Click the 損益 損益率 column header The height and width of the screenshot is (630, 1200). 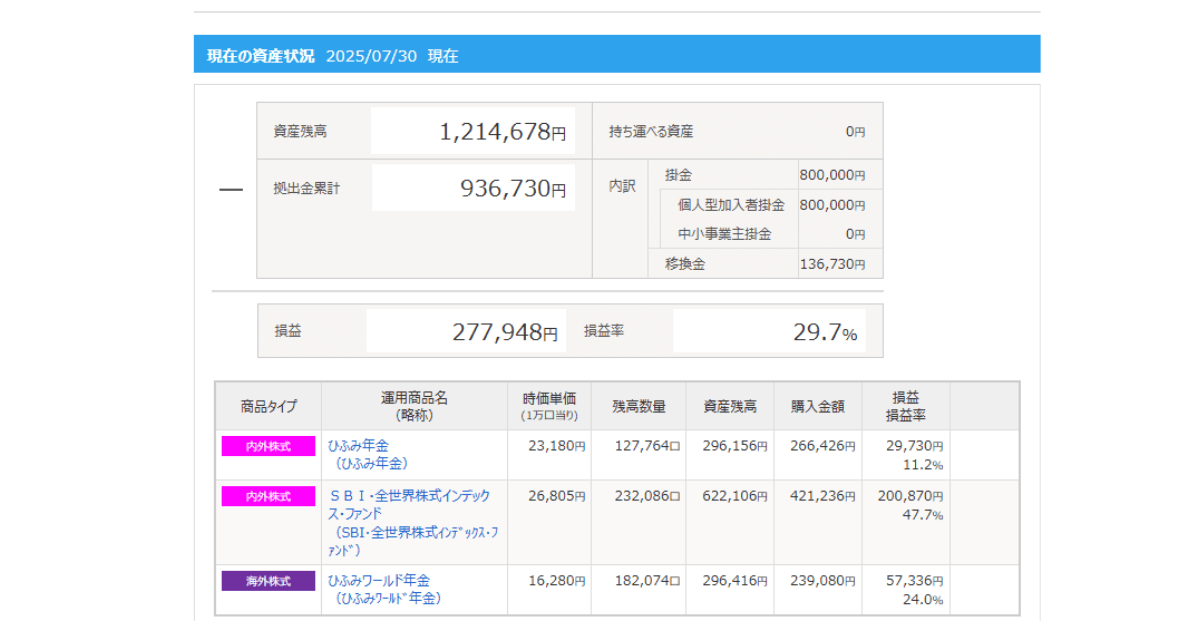click(906, 406)
